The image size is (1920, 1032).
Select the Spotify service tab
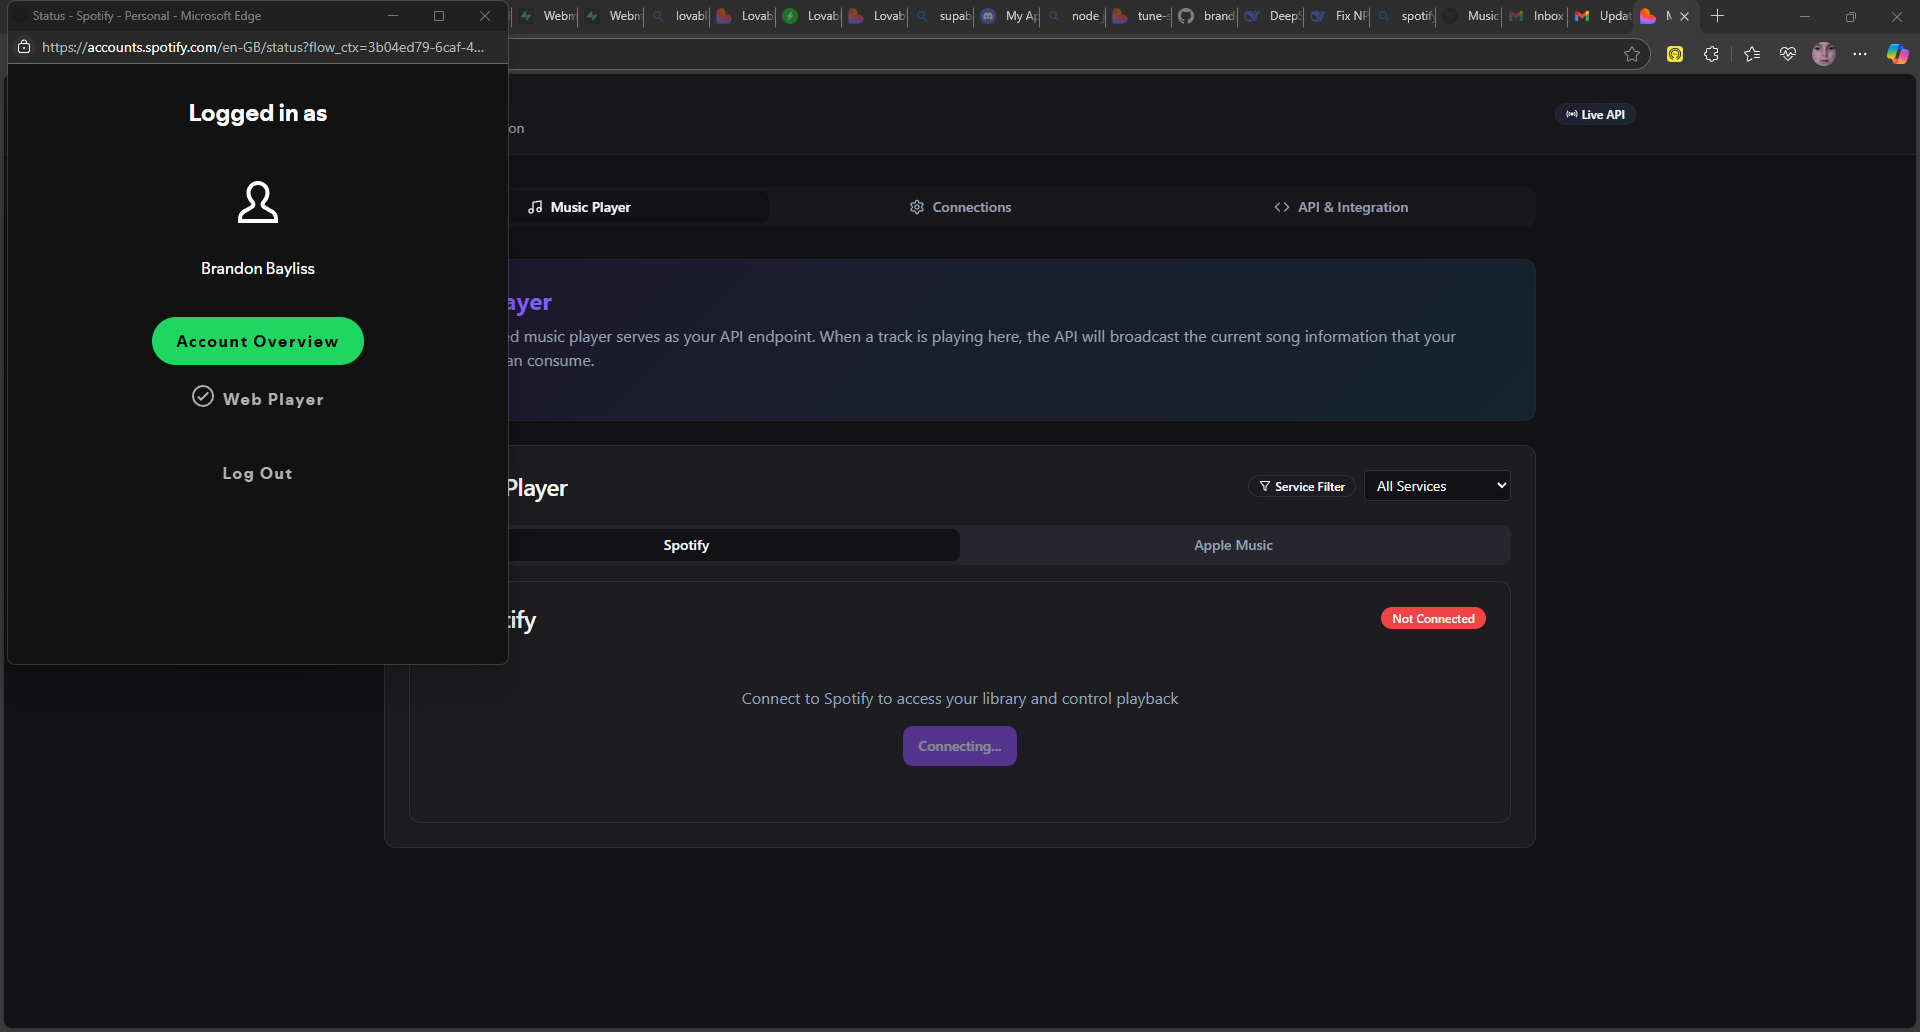[x=686, y=545]
